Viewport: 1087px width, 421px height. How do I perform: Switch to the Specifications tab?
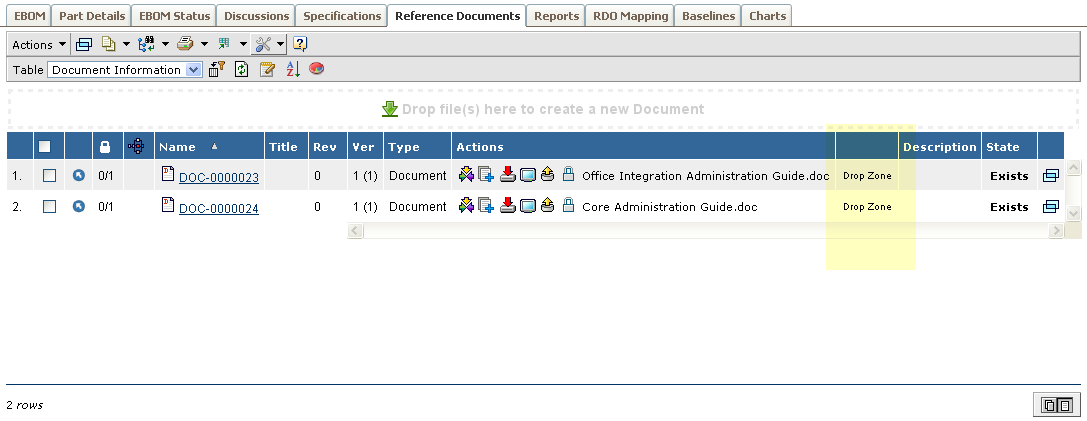tap(341, 16)
